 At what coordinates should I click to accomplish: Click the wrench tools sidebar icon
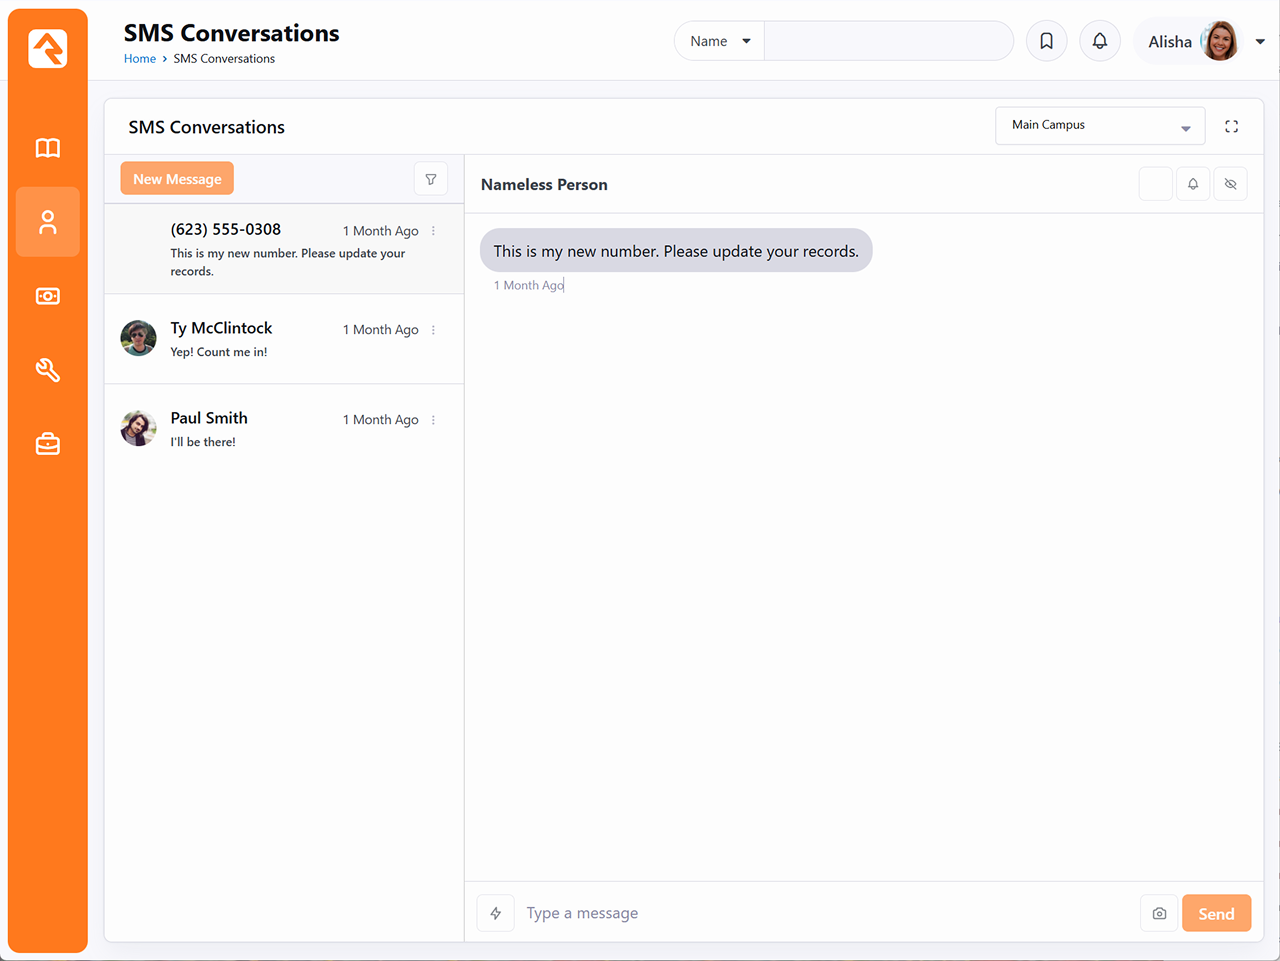tap(47, 370)
